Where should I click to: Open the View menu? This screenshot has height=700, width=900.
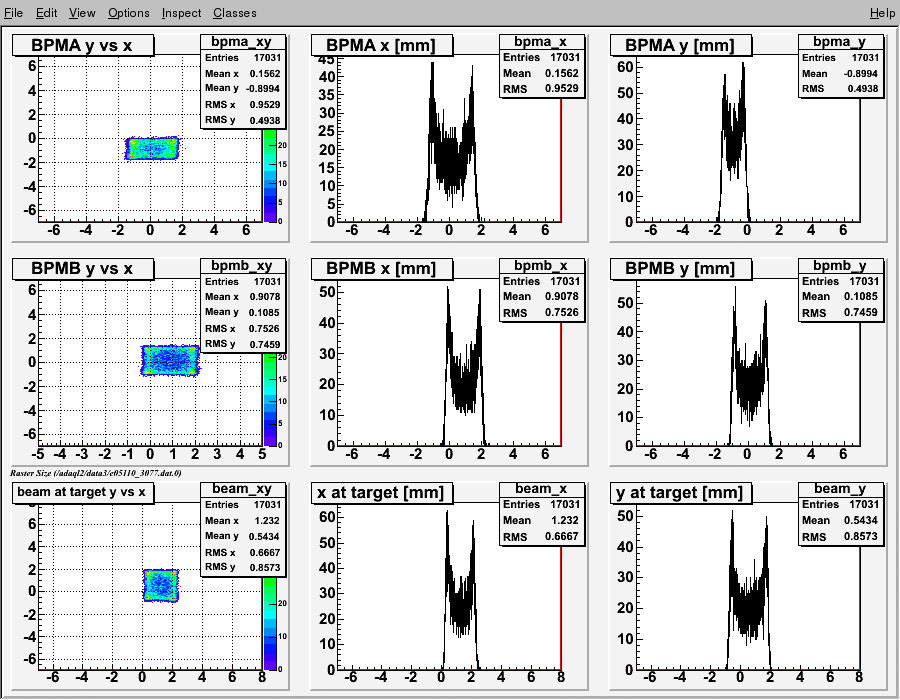[x=82, y=13]
